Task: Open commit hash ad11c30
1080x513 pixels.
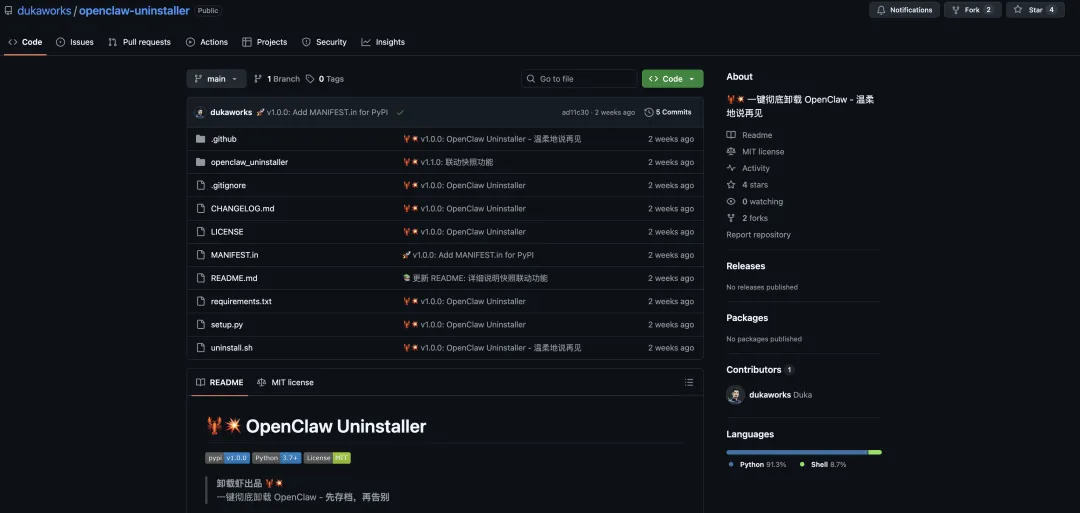Action: (576, 112)
